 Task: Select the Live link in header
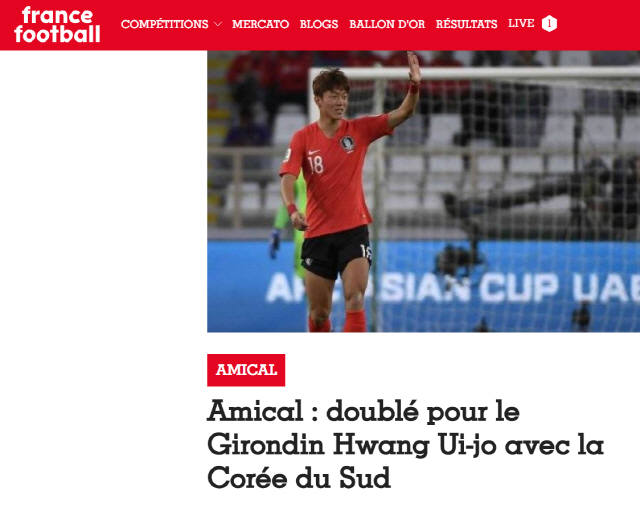tap(521, 24)
